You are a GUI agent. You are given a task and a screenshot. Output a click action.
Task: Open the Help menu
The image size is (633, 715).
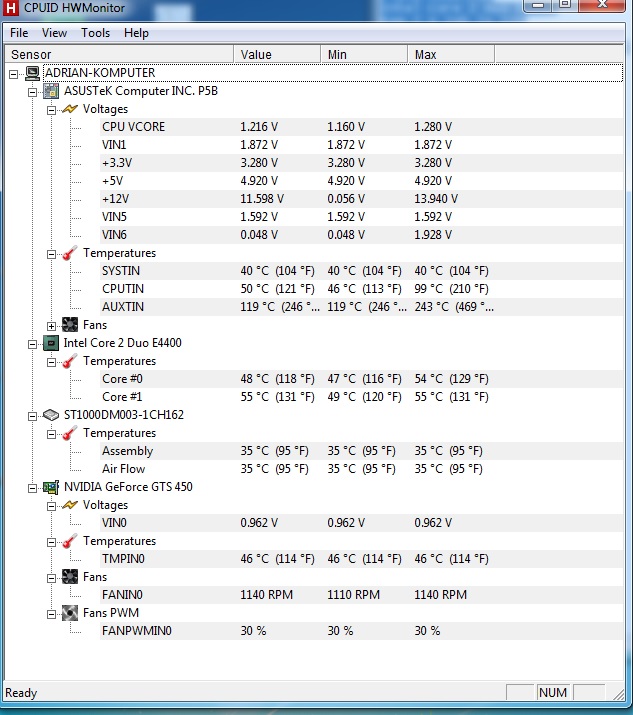(136, 33)
